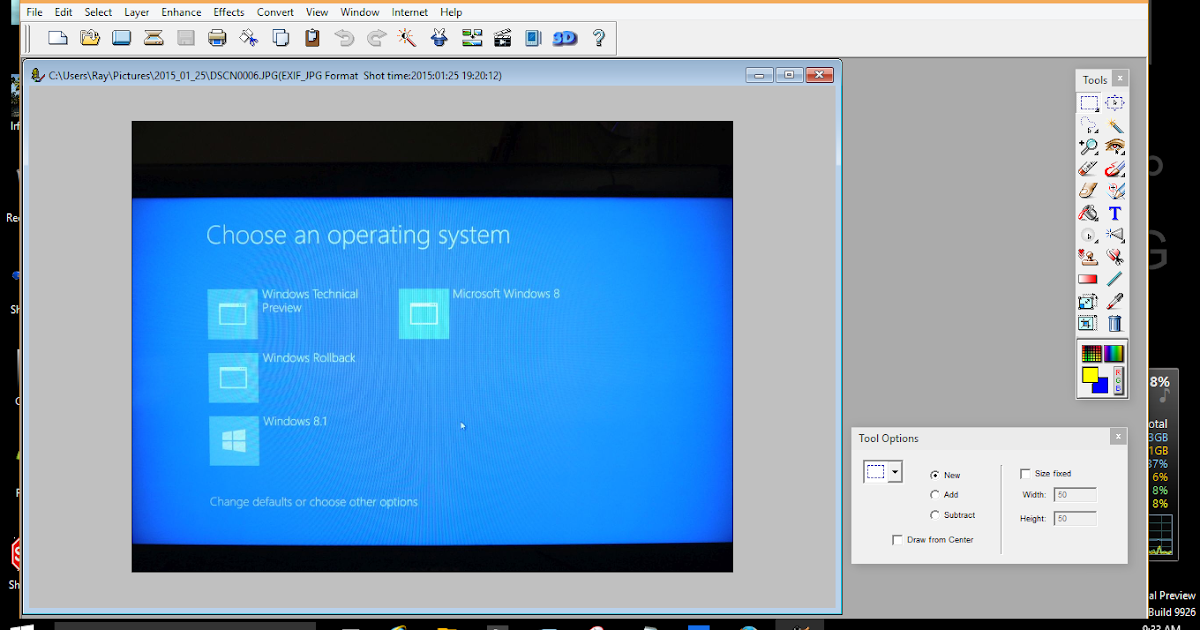Select the red gradient fill tool
This screenshot has width=1200, height=630.
coord(1088,279)
